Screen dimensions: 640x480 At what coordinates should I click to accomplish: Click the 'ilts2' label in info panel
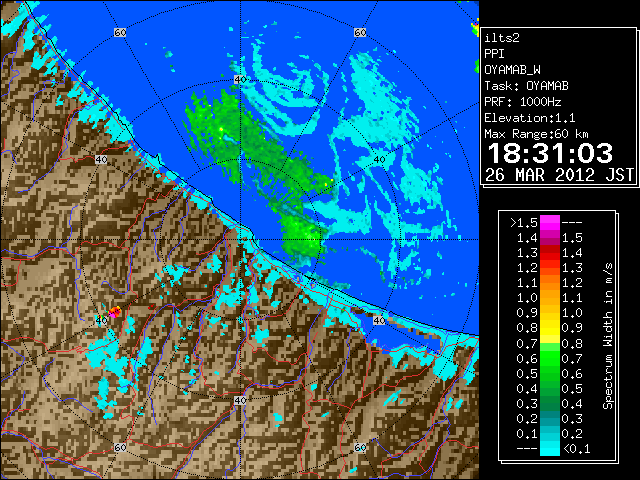(502, 38)
